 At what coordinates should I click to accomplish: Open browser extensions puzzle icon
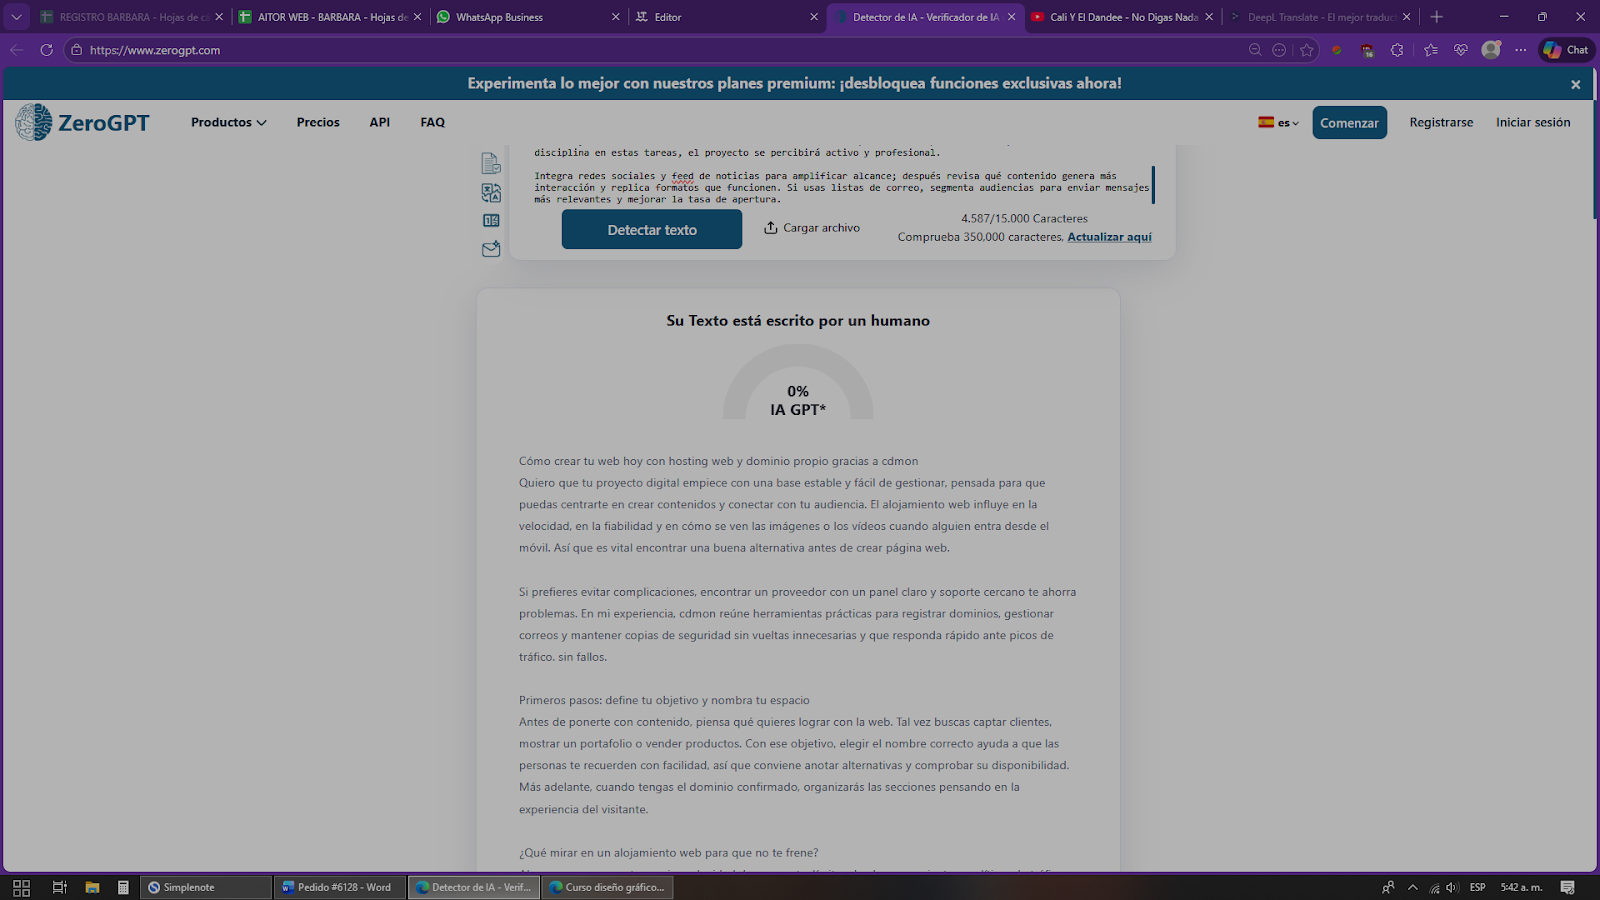point(1397,50)
